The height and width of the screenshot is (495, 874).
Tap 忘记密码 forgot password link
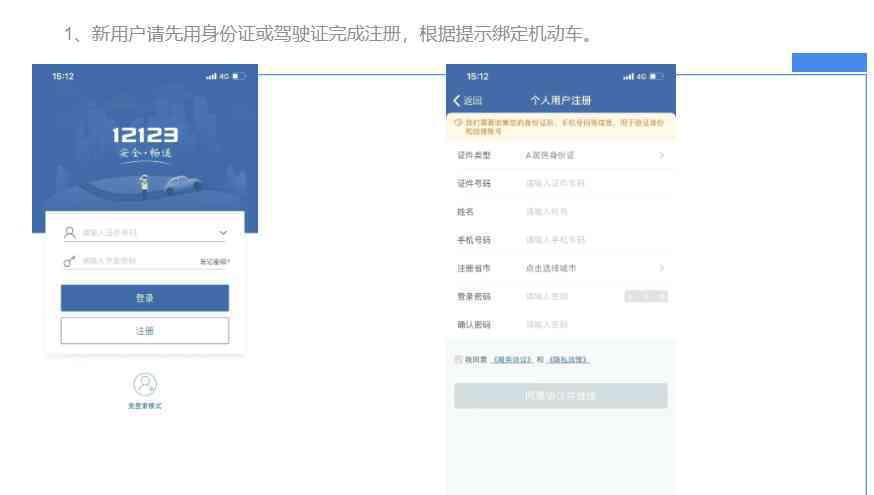click(x=214, y=262)
